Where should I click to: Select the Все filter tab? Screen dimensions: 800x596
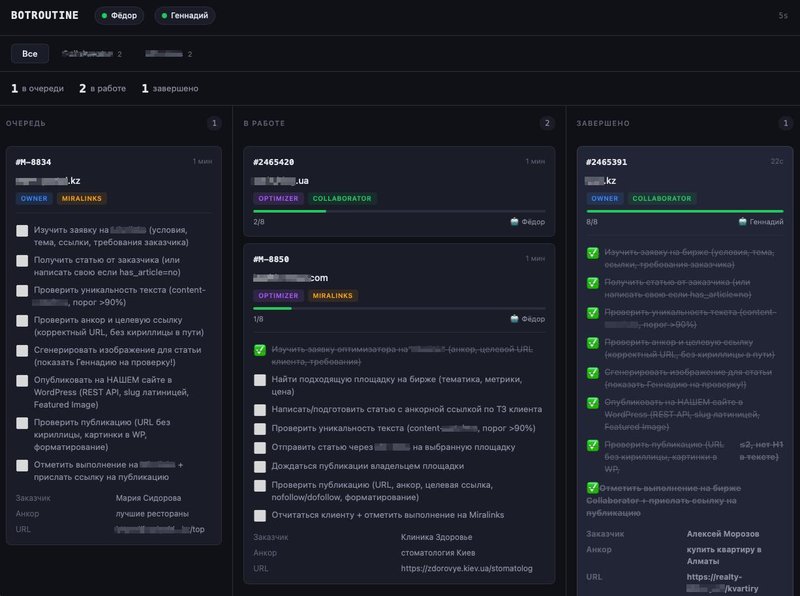(x=30, y=54)
